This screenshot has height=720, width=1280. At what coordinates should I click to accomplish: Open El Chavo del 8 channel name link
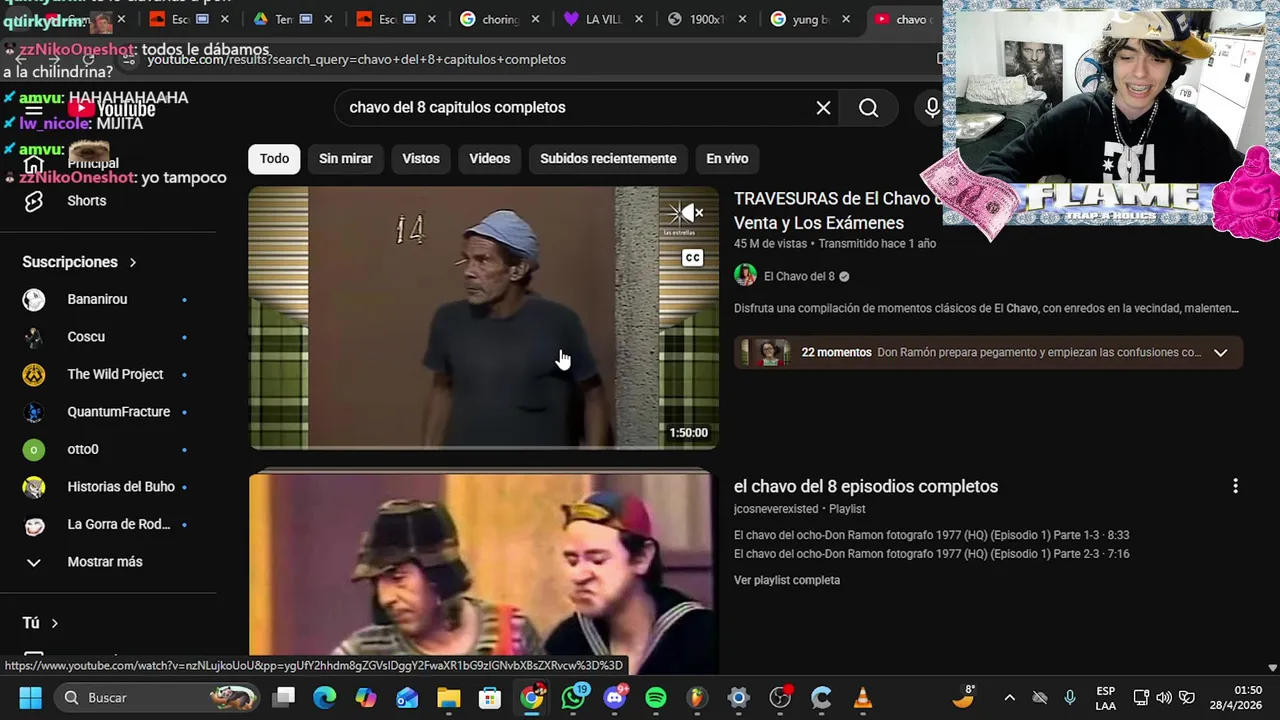click(x=799, y=276)
